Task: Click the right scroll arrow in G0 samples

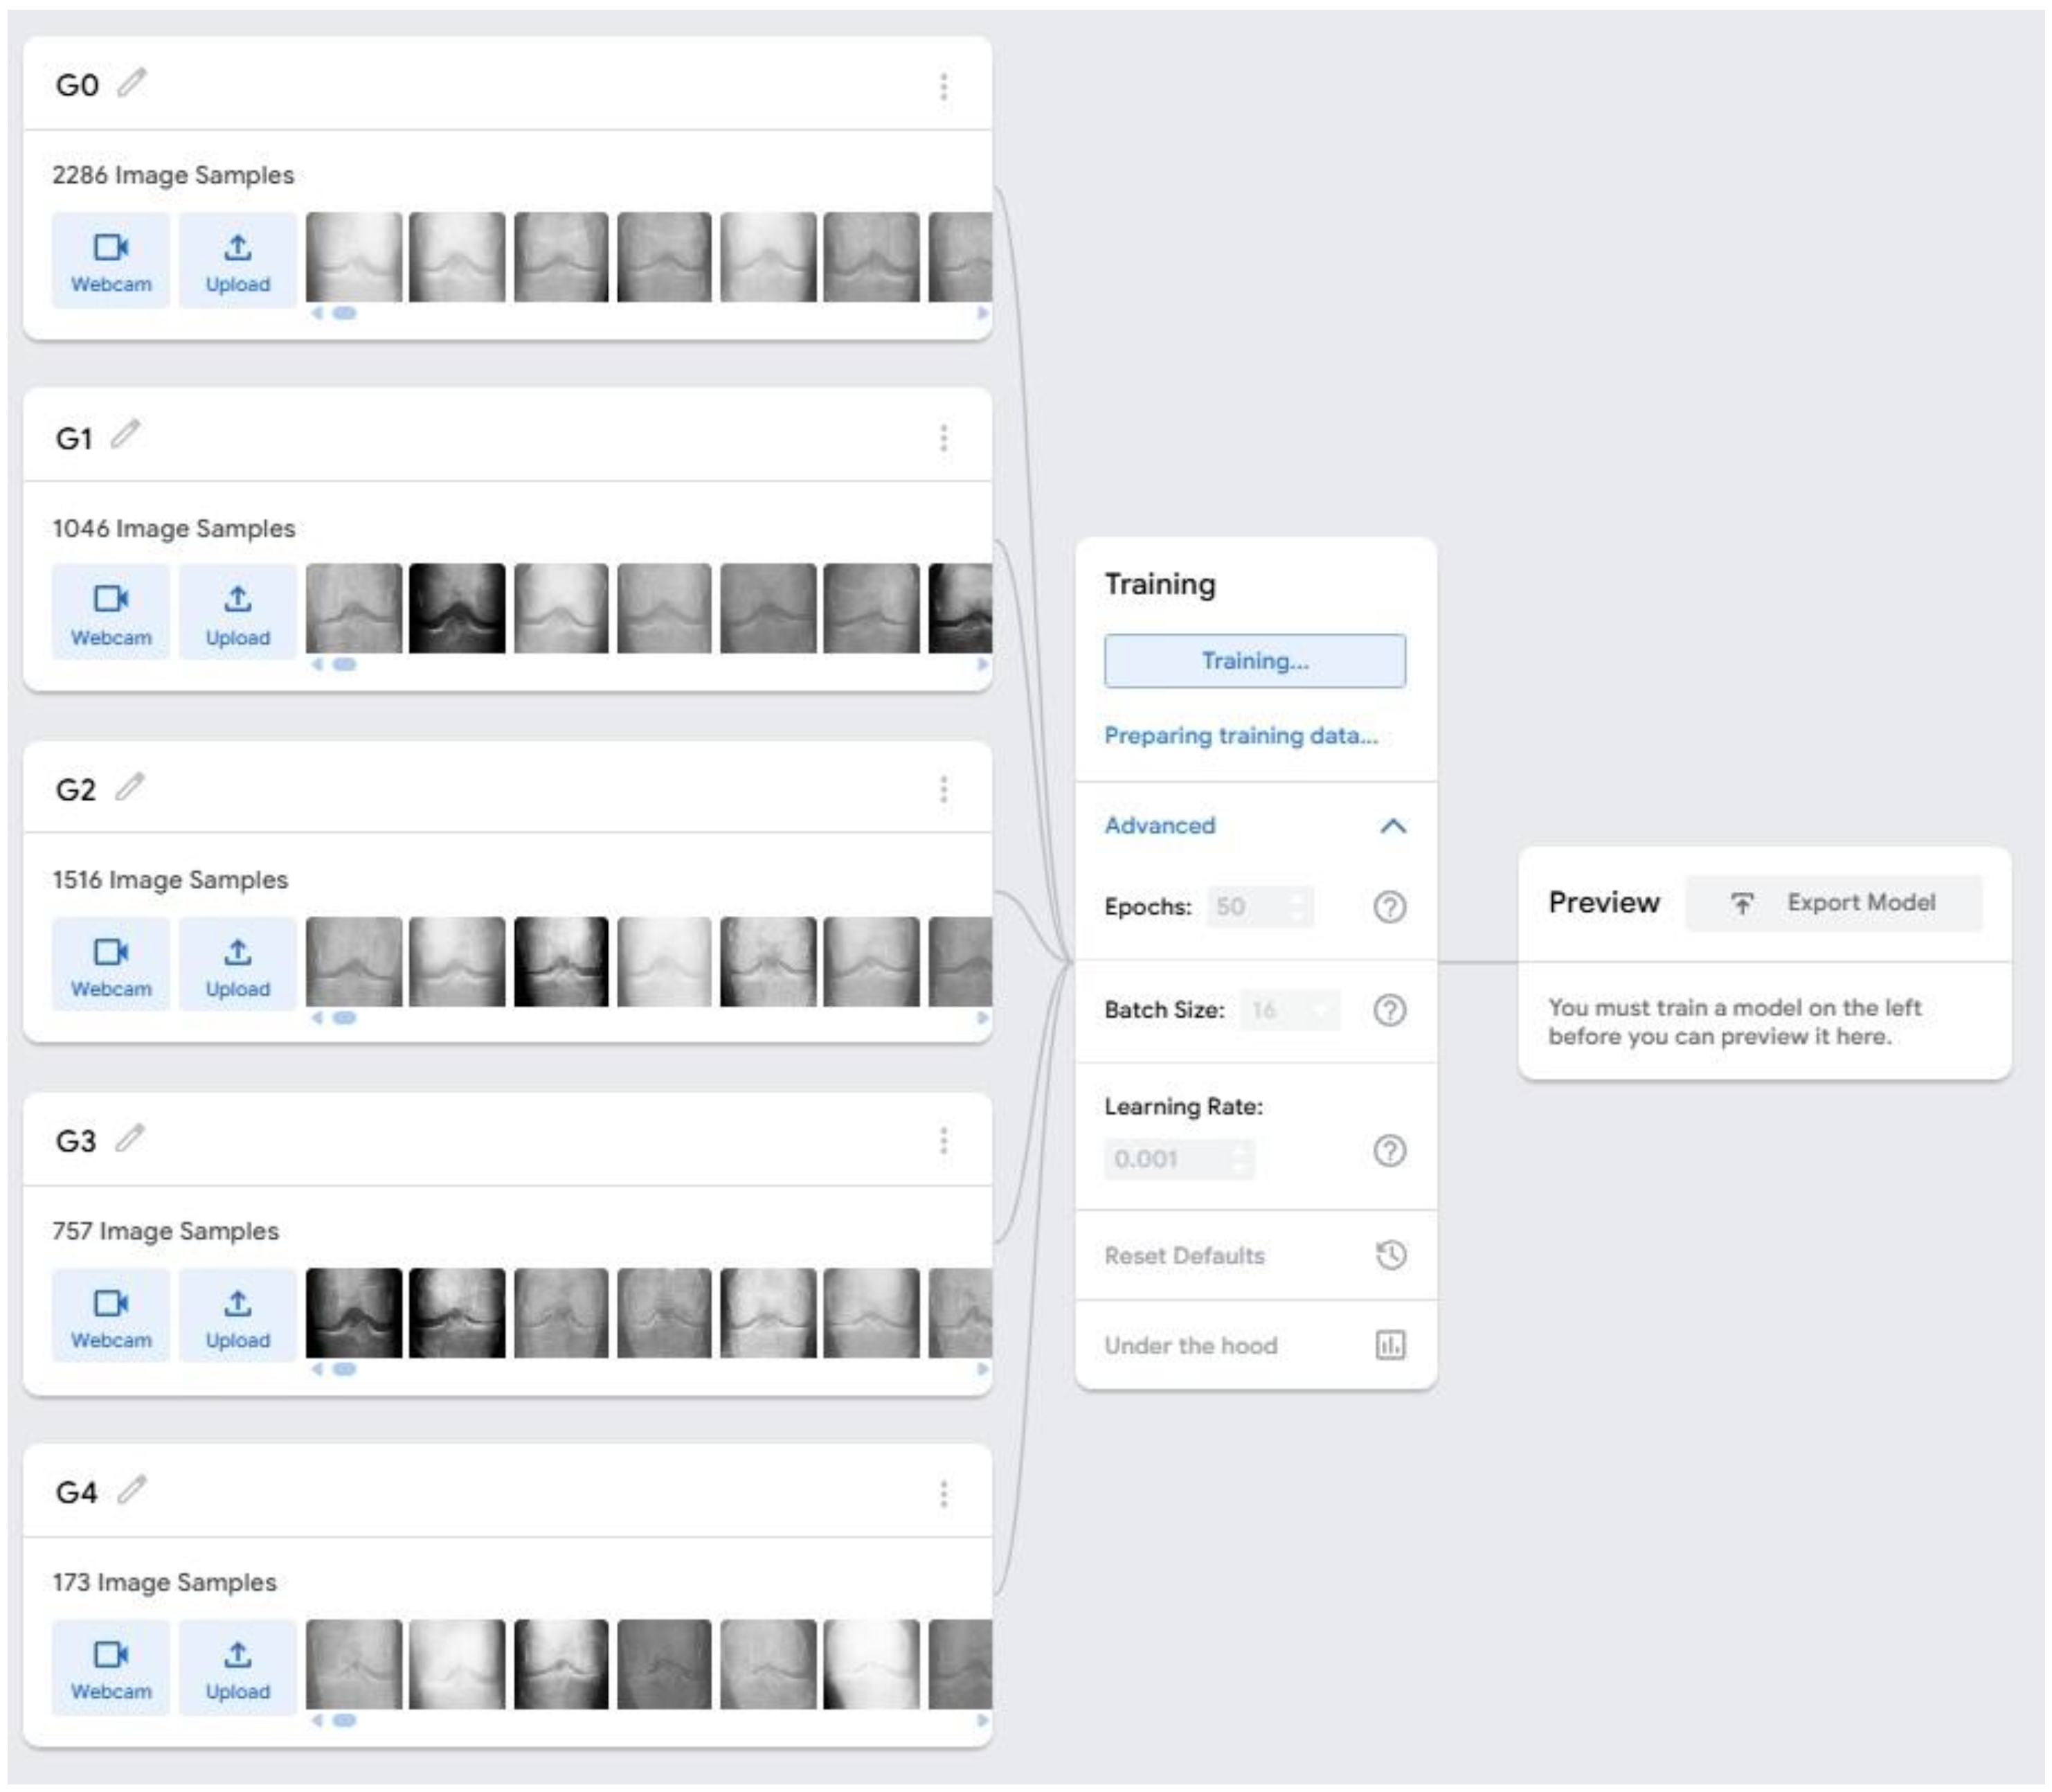Action: (982, 314)
